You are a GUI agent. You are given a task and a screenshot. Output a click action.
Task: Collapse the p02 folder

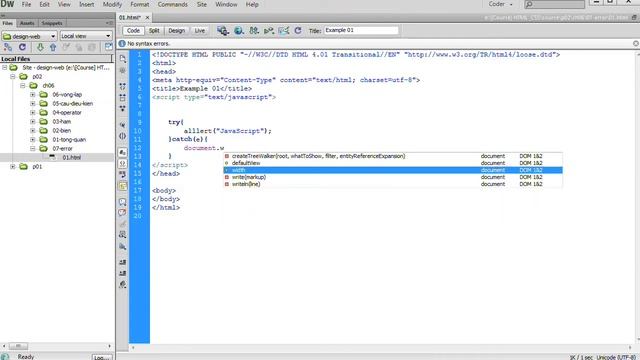coord(13,77)
